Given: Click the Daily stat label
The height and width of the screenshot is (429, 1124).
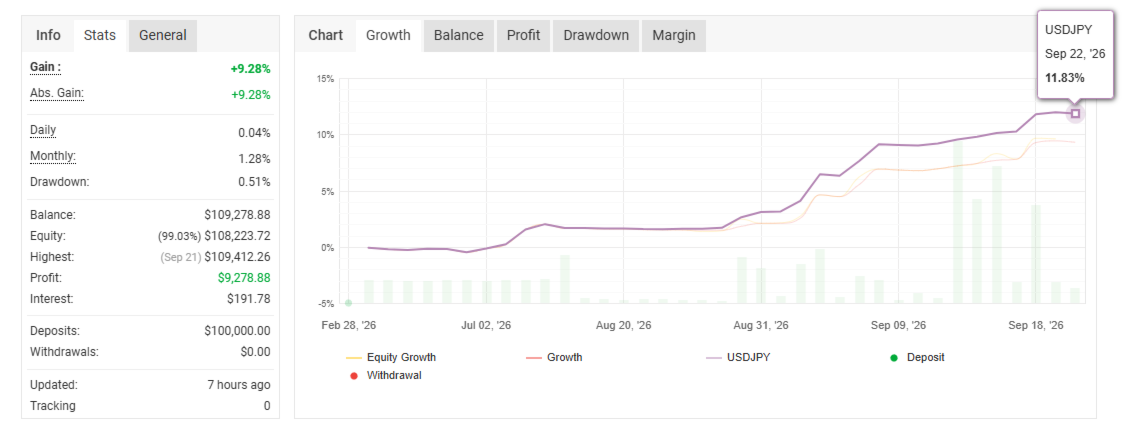Looking at the screenshot, I should (x=43, y=131).
